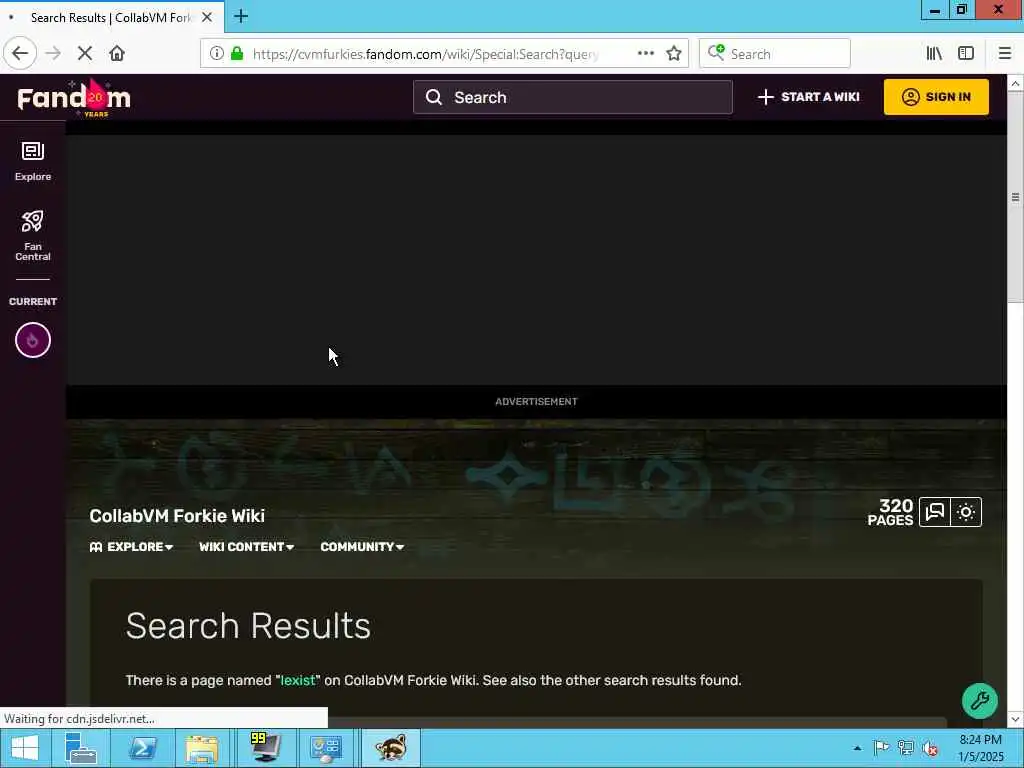Select the Search Results browser tab
Viewport: 1024px width, 768px height.
(x=111, y=17)
